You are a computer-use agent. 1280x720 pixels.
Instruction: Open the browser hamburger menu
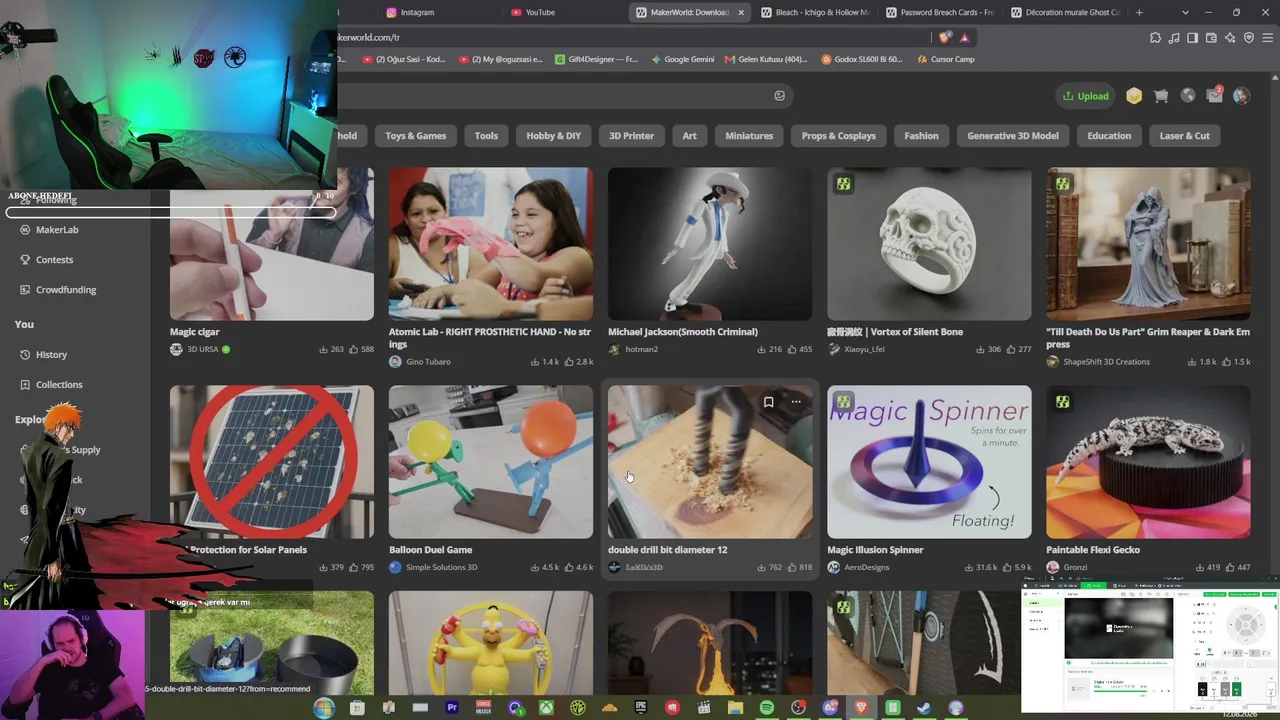[1268, 38]
